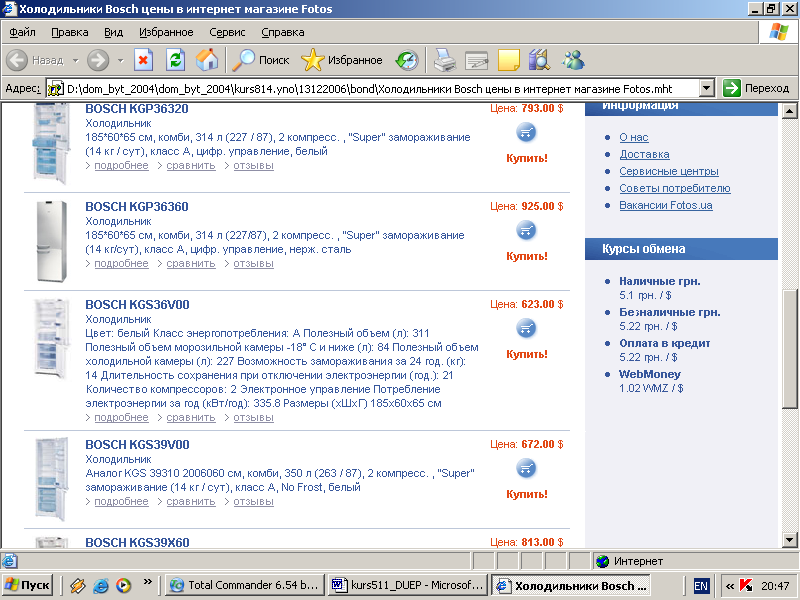
Task: Click the scrollbar down arrow
Action: [x=789, y=540]
